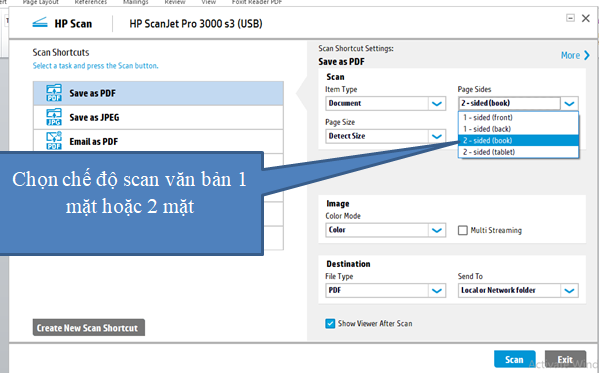Choose 1 - sided (back) option
The image size is (599, 373).
coord(518,129)
